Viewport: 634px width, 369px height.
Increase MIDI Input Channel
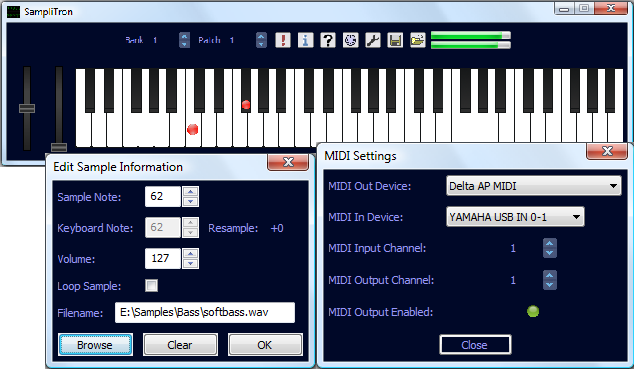click(549, 244)
